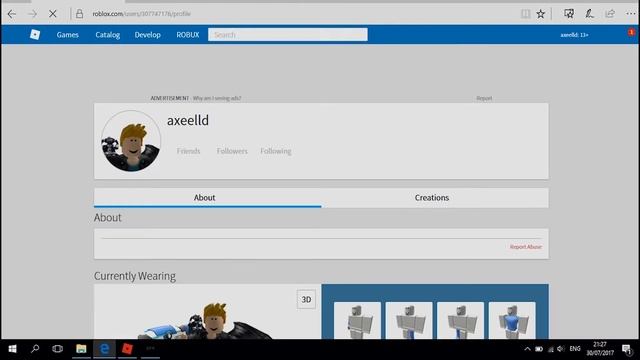The image size is (640, 360).
Task: Click Why am I seeing ads link
Action: tap(217, 98)
